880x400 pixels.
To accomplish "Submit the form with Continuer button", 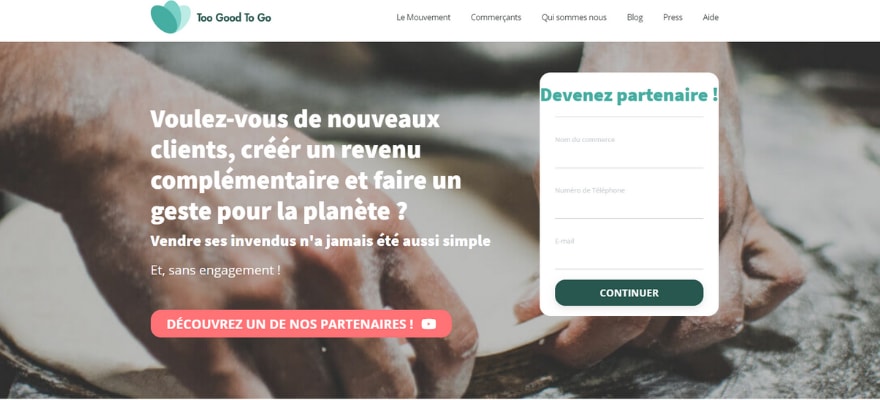I will [x=629, y=293].
